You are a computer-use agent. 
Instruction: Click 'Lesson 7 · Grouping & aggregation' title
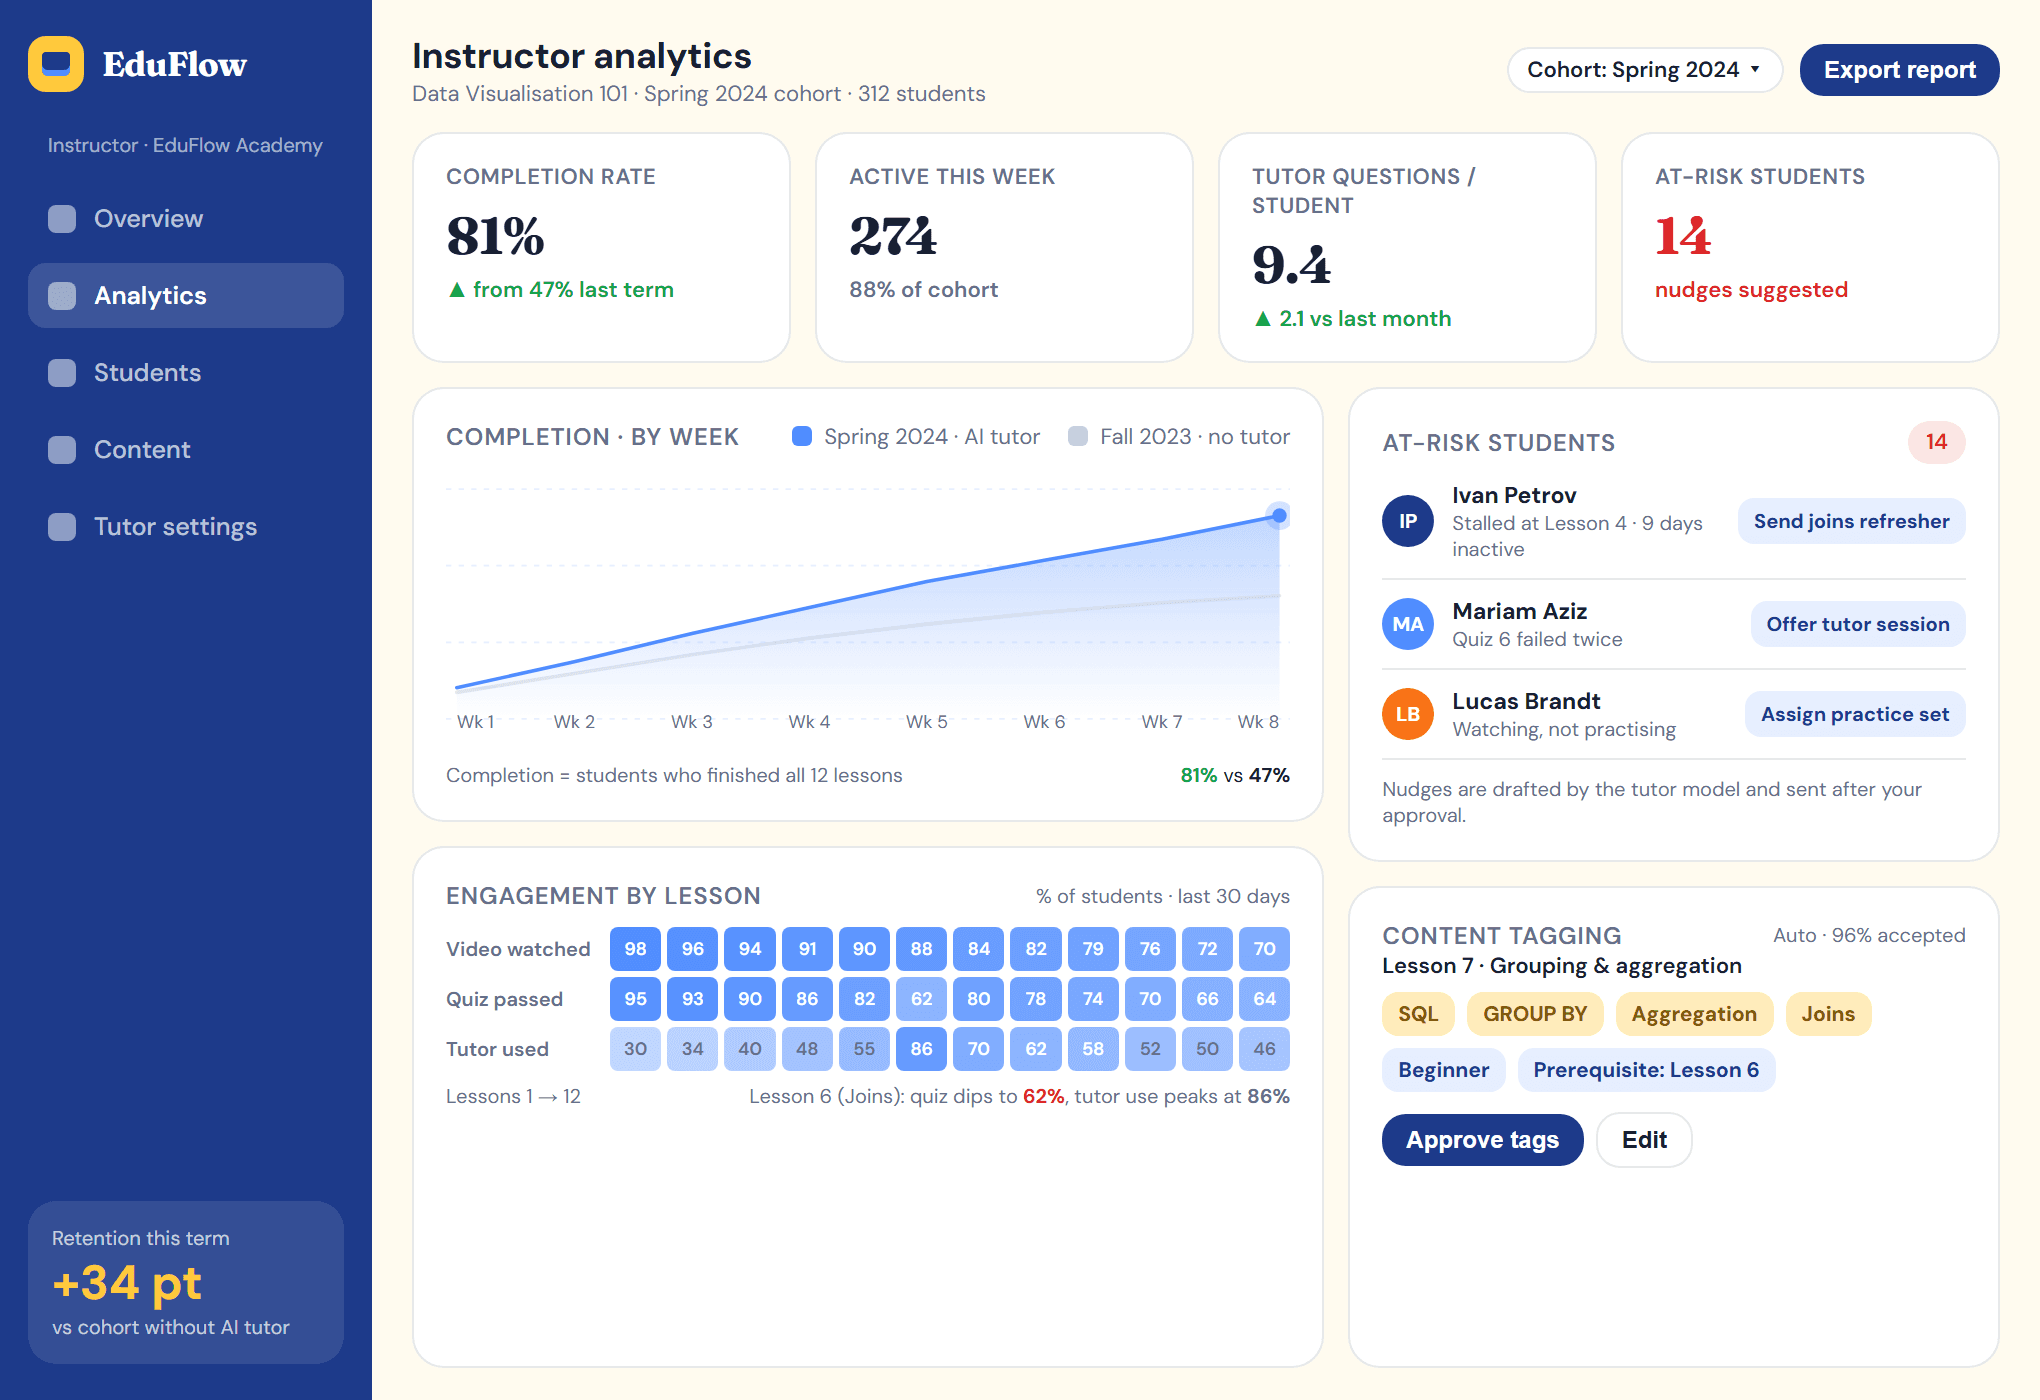coord(1562,966)
